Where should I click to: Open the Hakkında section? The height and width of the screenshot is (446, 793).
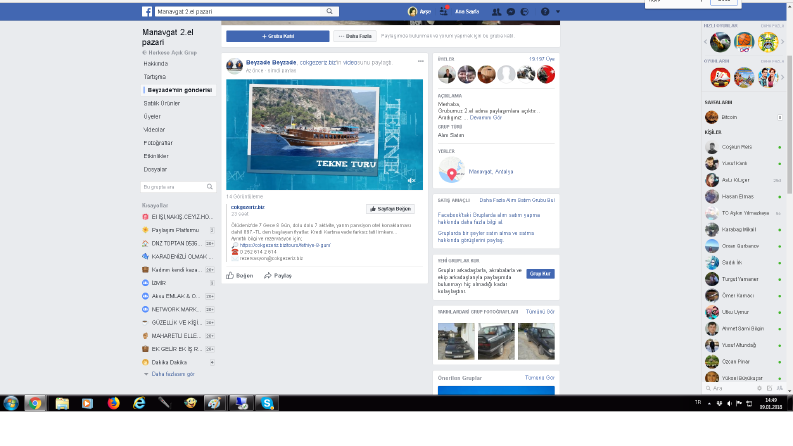156,64
